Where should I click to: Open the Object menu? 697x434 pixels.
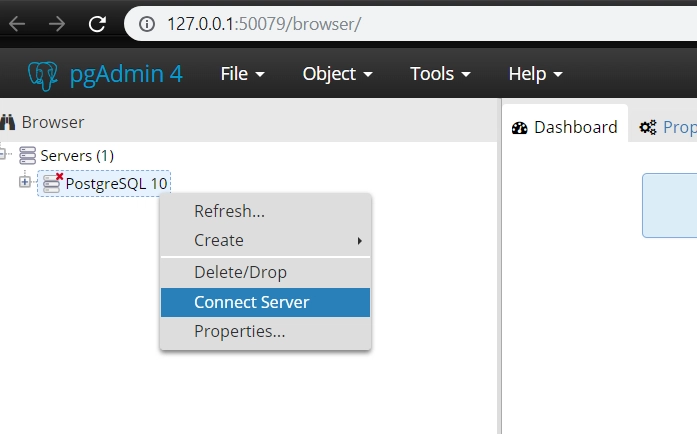[337, 74]
